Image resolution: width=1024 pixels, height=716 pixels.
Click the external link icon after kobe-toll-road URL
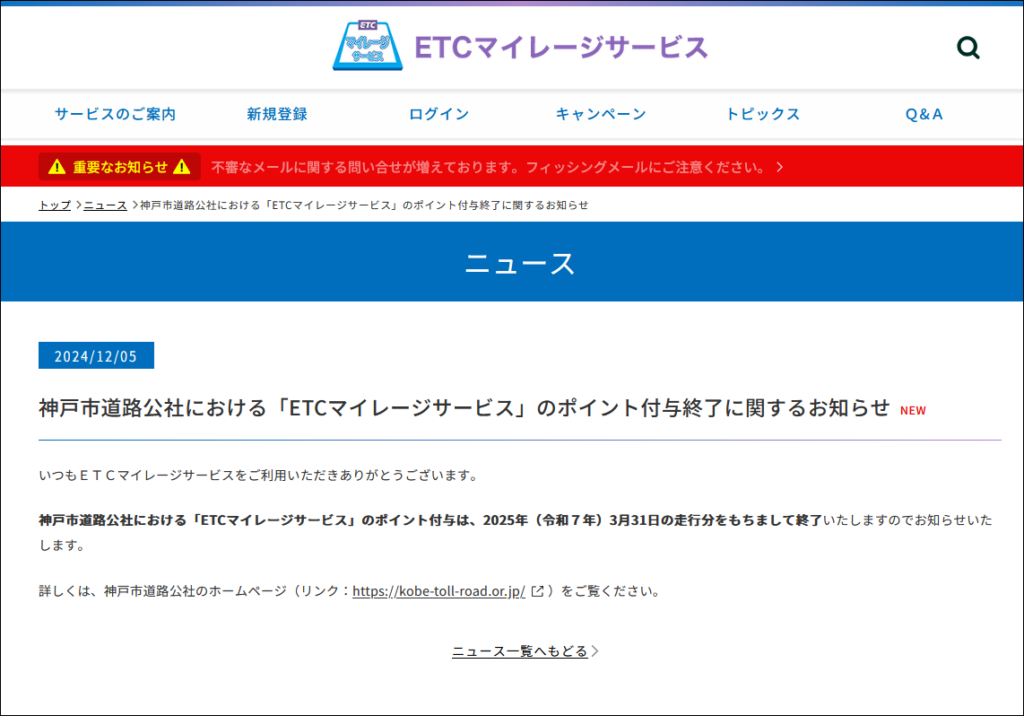click(x=537, y=591)
